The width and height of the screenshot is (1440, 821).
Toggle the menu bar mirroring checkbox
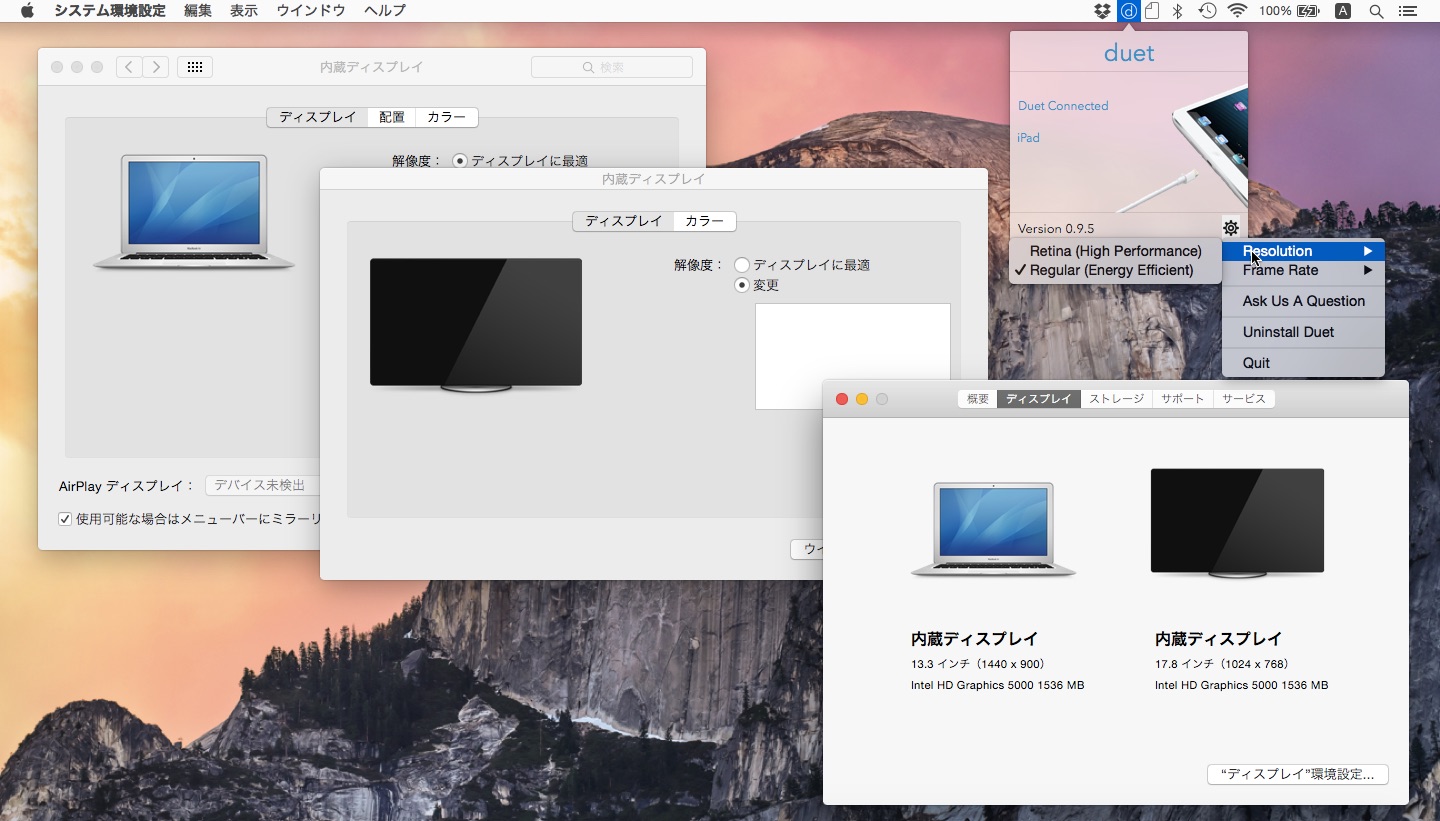coord(65,519)
